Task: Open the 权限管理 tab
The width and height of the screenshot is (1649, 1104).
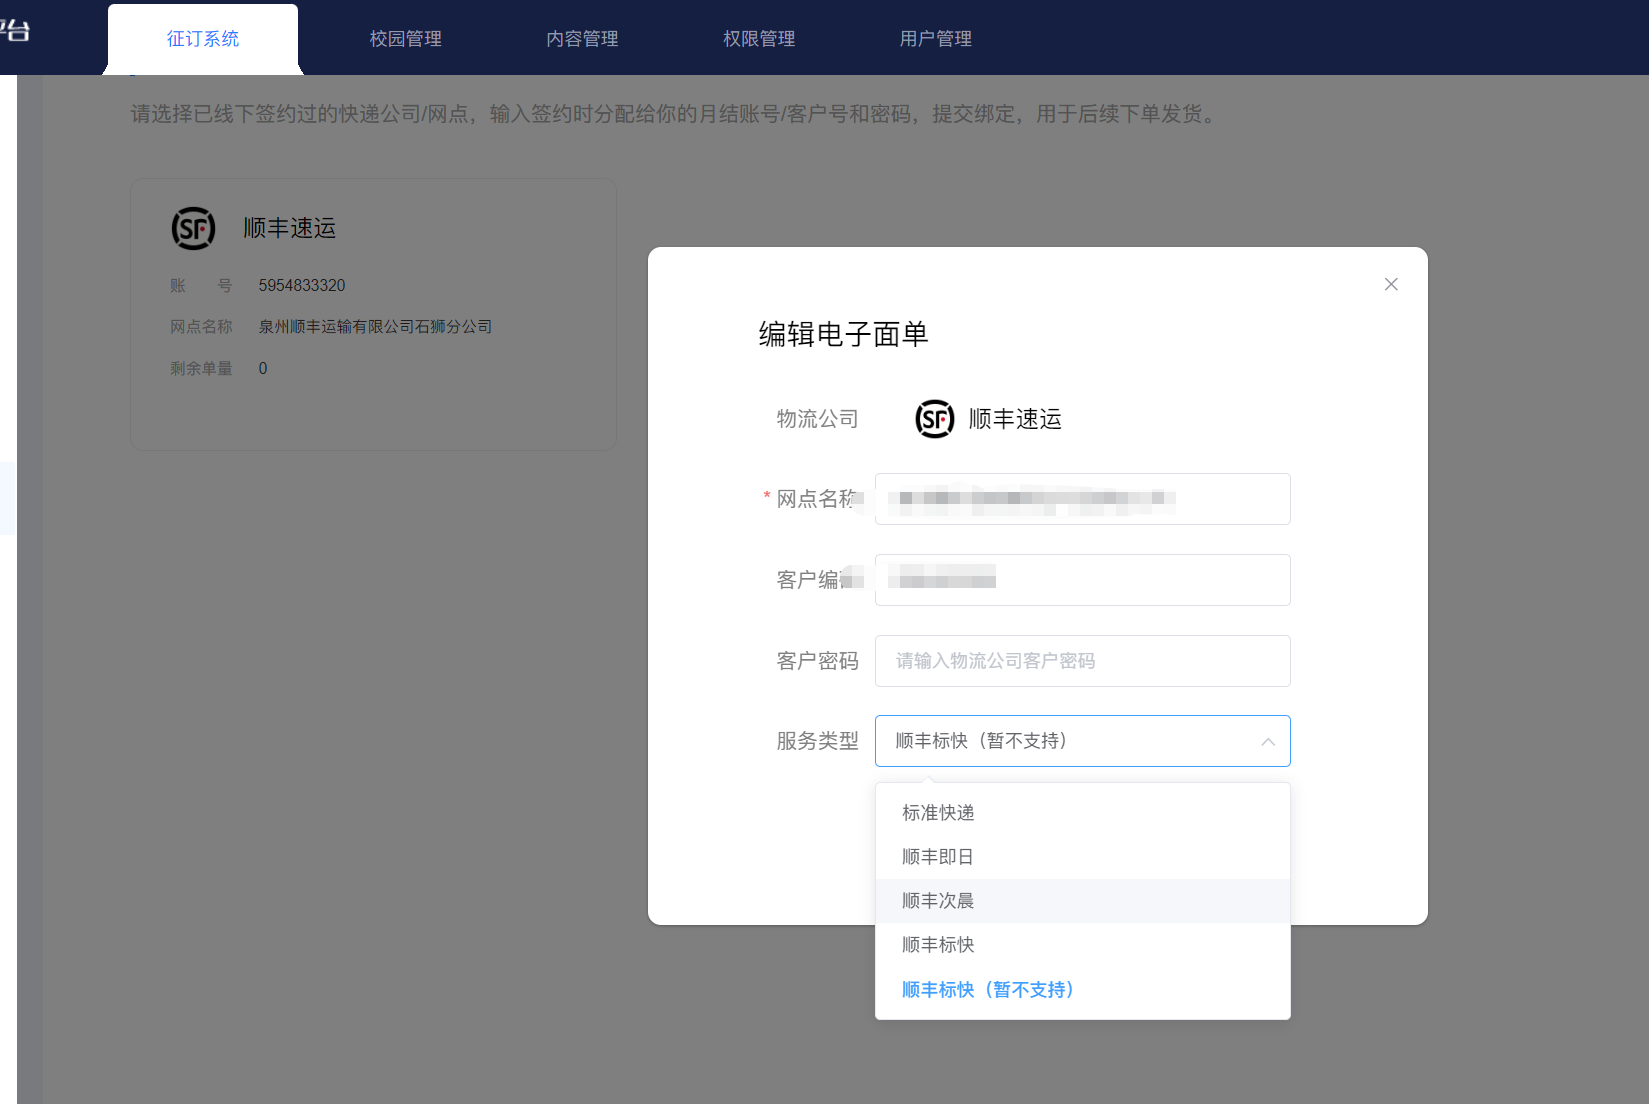Action: click(759, 39)
